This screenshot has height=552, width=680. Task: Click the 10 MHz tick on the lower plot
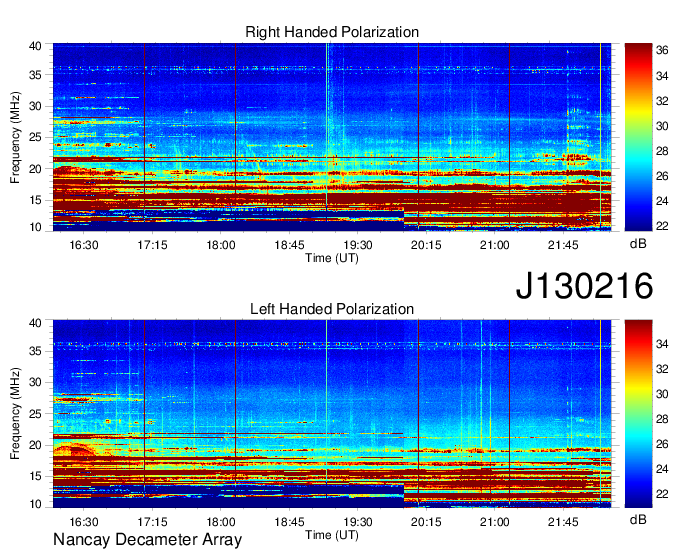point(36,504)
